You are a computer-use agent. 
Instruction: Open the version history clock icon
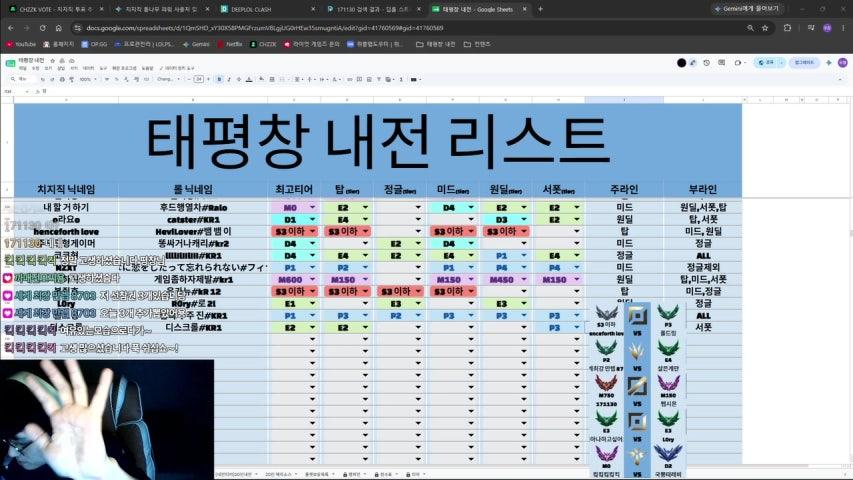click(x=707, y=63)
